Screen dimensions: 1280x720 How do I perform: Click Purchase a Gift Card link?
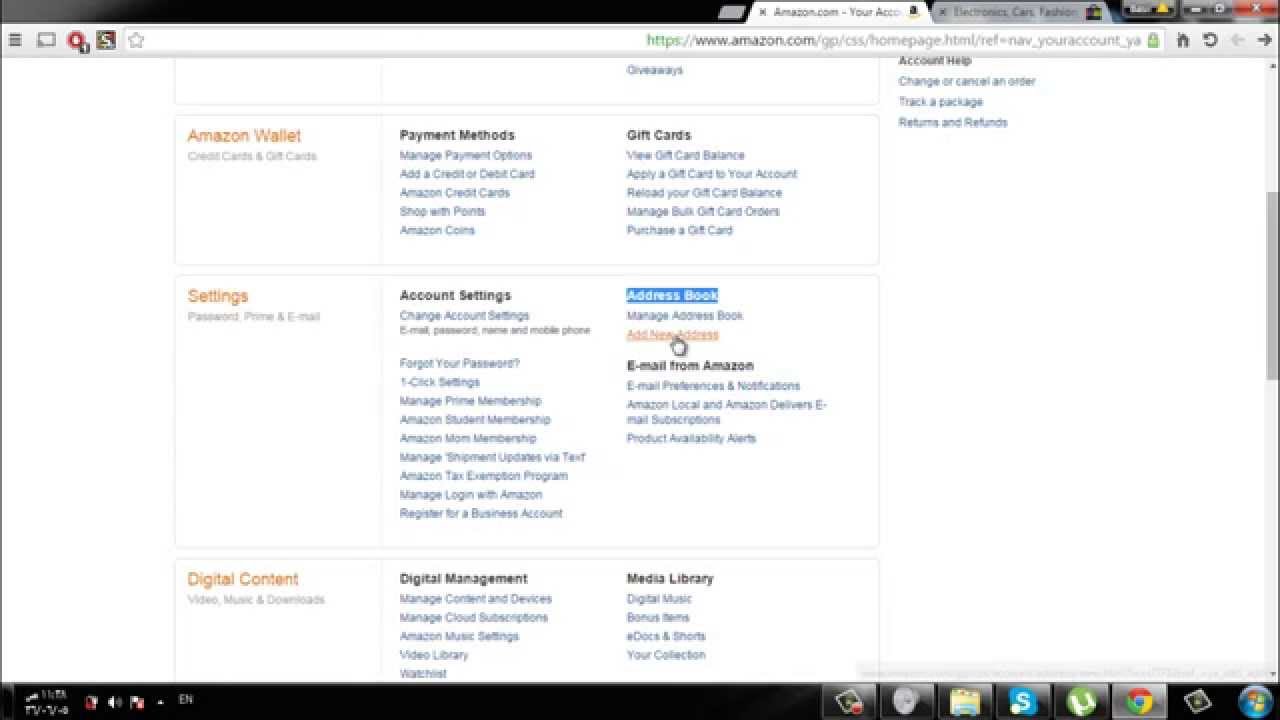(x=680, y=230)
